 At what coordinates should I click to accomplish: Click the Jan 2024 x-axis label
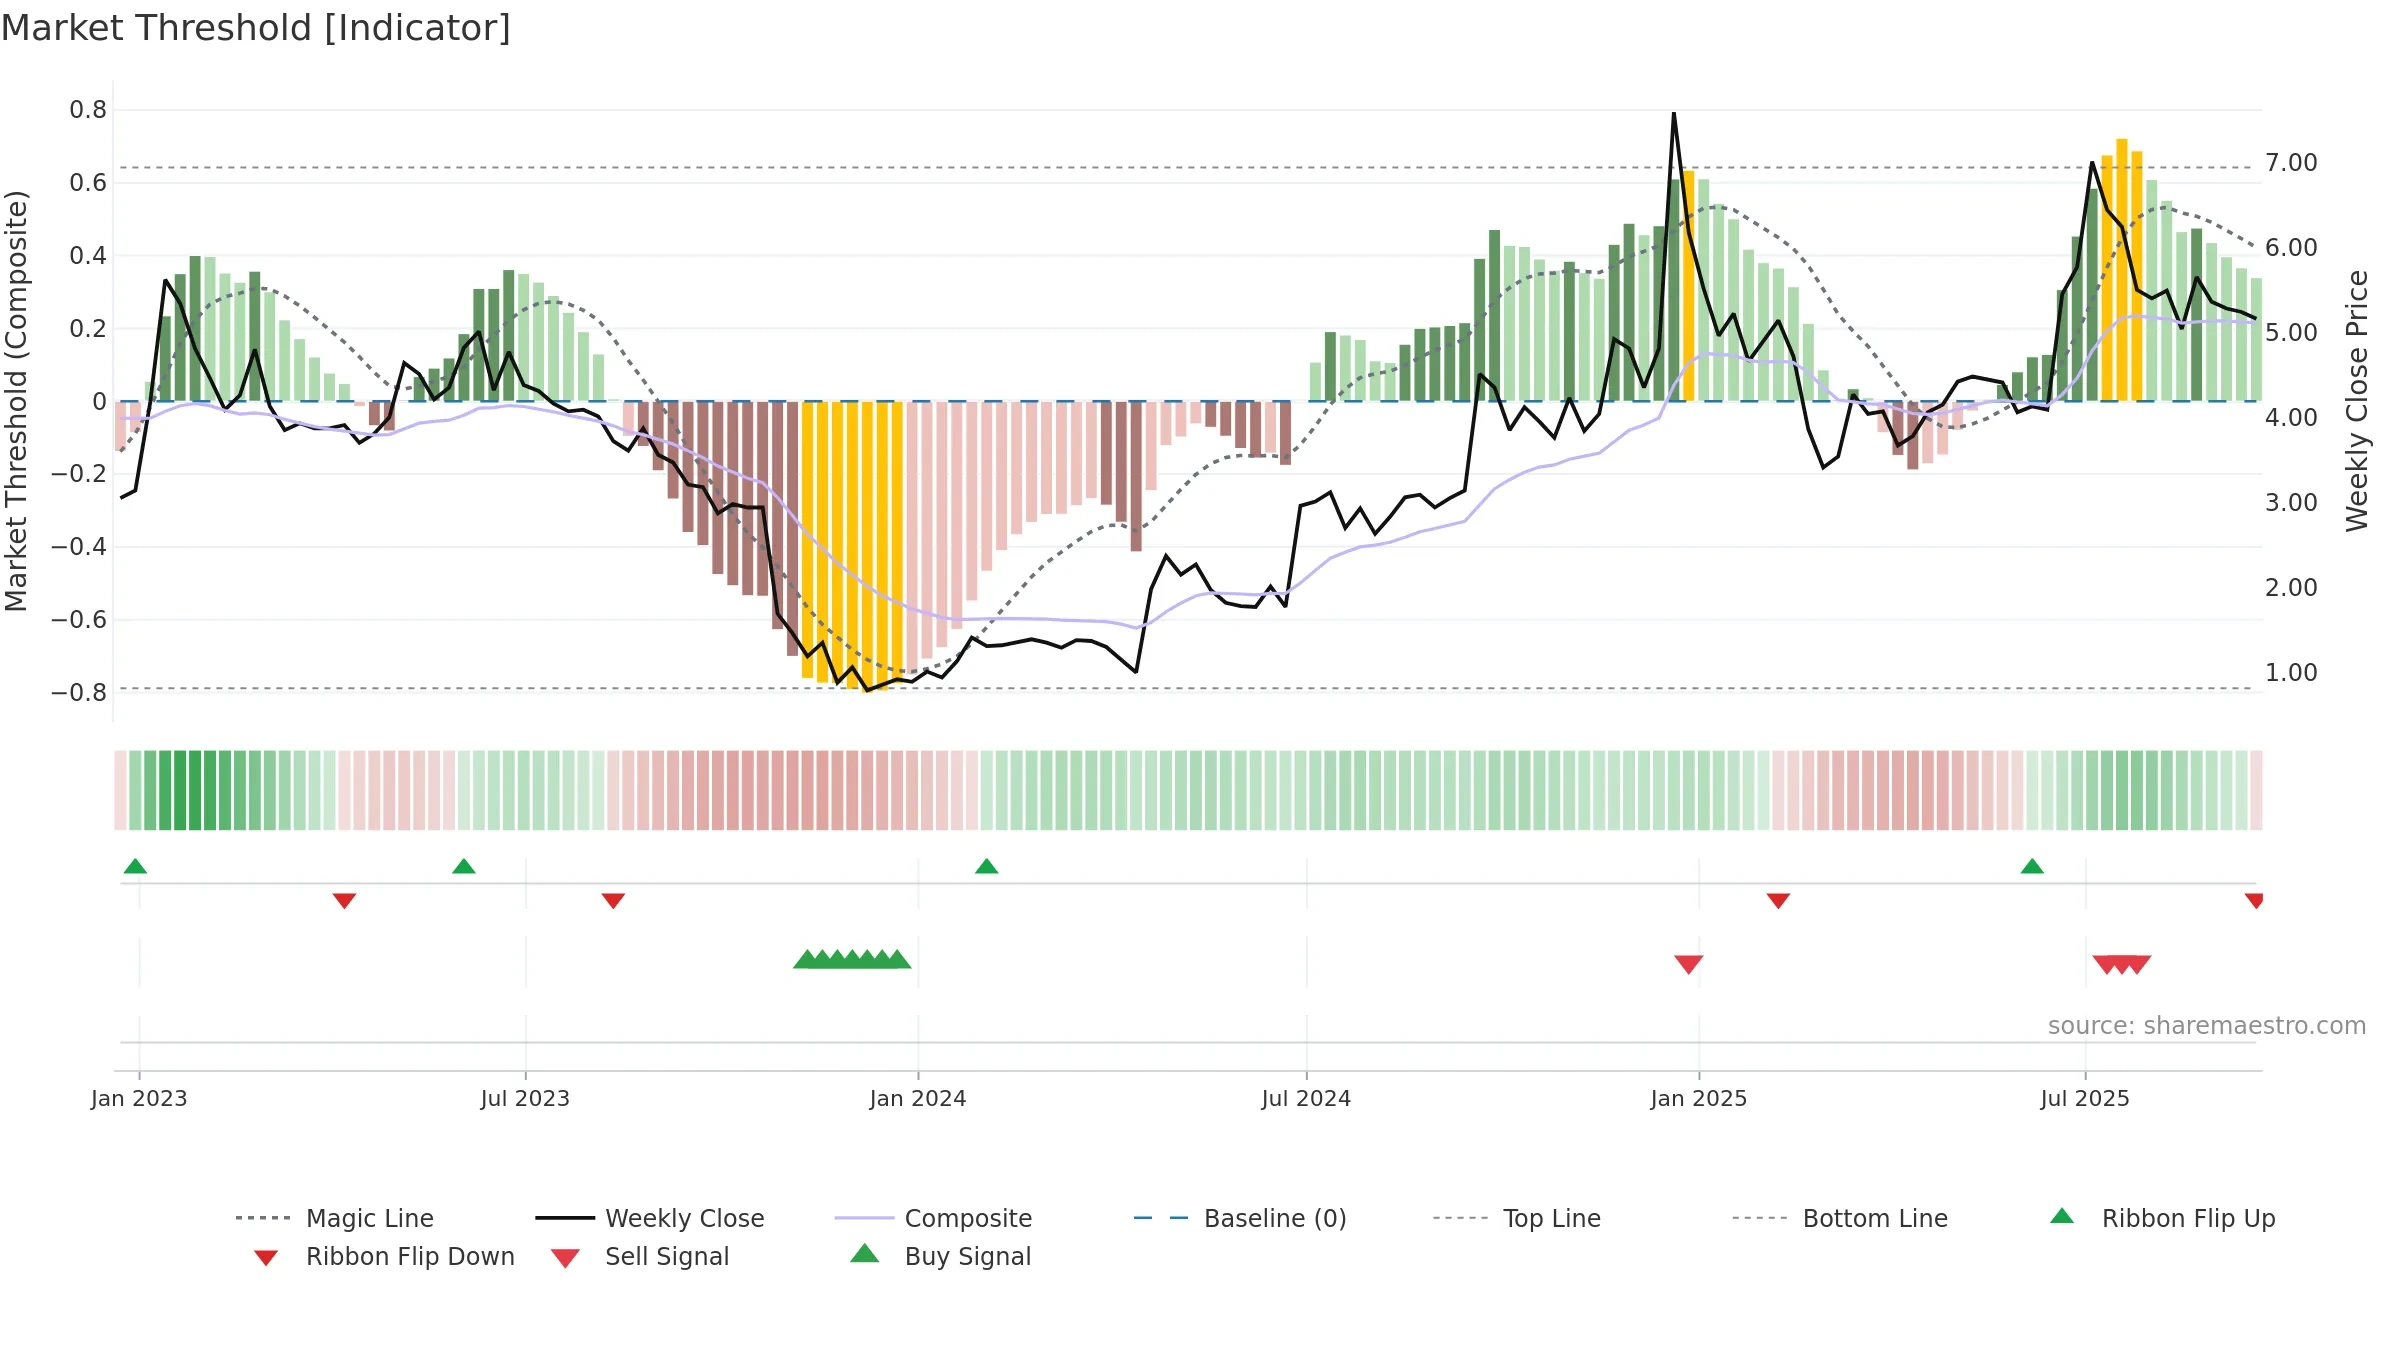[x=918, y=1098]
